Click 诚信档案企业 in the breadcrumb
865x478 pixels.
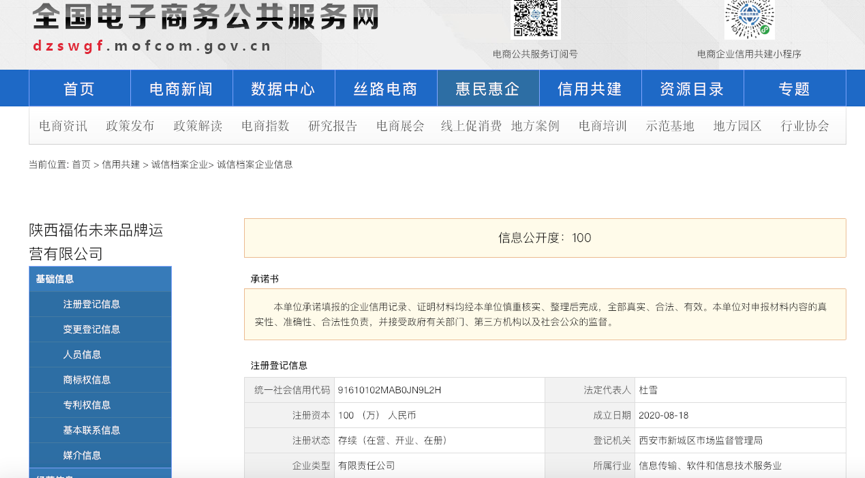tap(179, 164)
